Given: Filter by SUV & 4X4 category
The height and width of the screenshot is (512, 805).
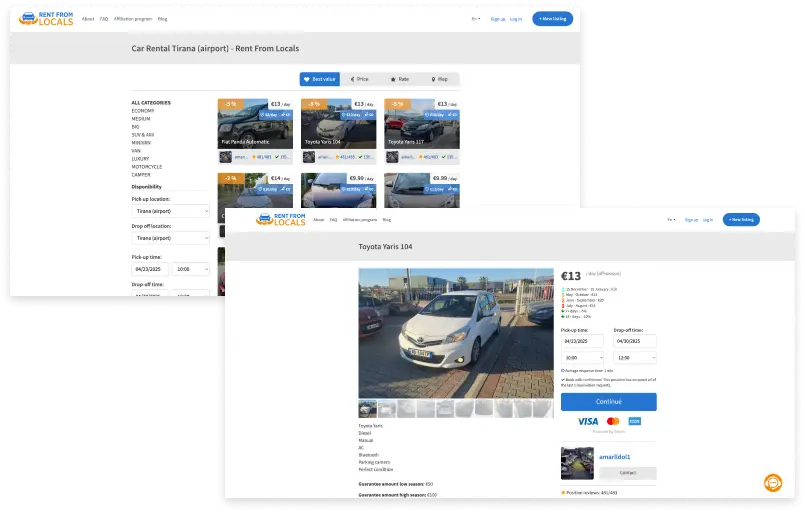Looking at the screenshot, I should click(143, 135).
